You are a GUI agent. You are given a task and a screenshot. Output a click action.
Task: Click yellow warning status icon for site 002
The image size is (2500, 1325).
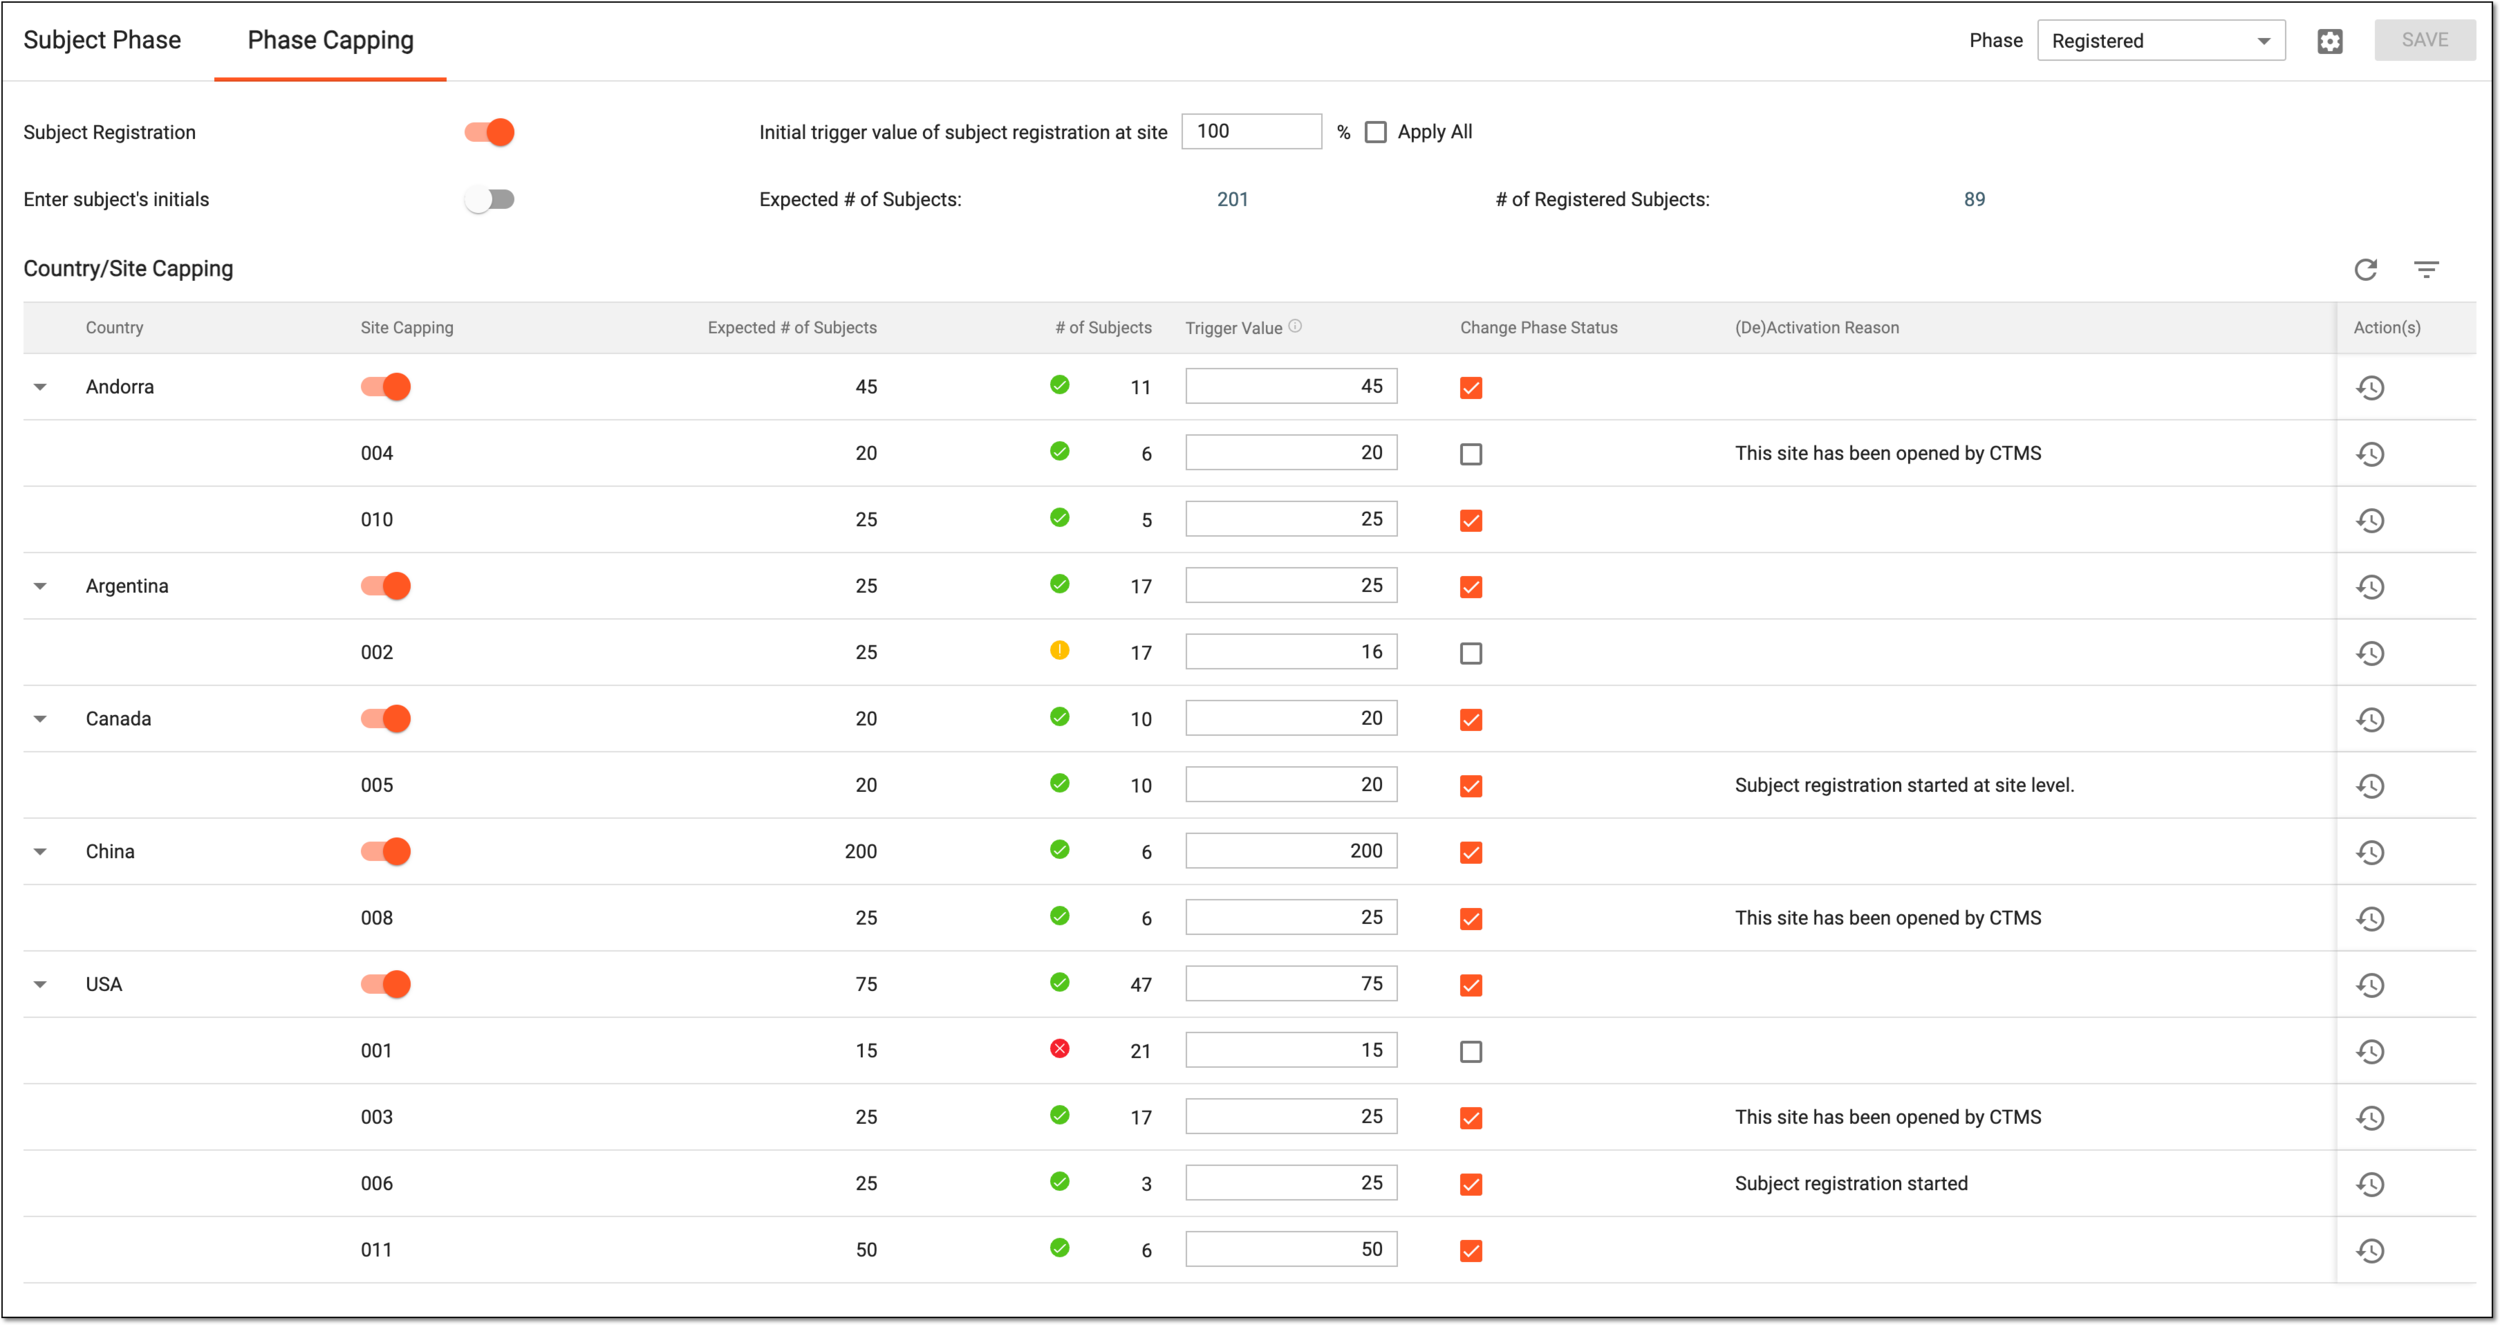[x=1060, y=650]
